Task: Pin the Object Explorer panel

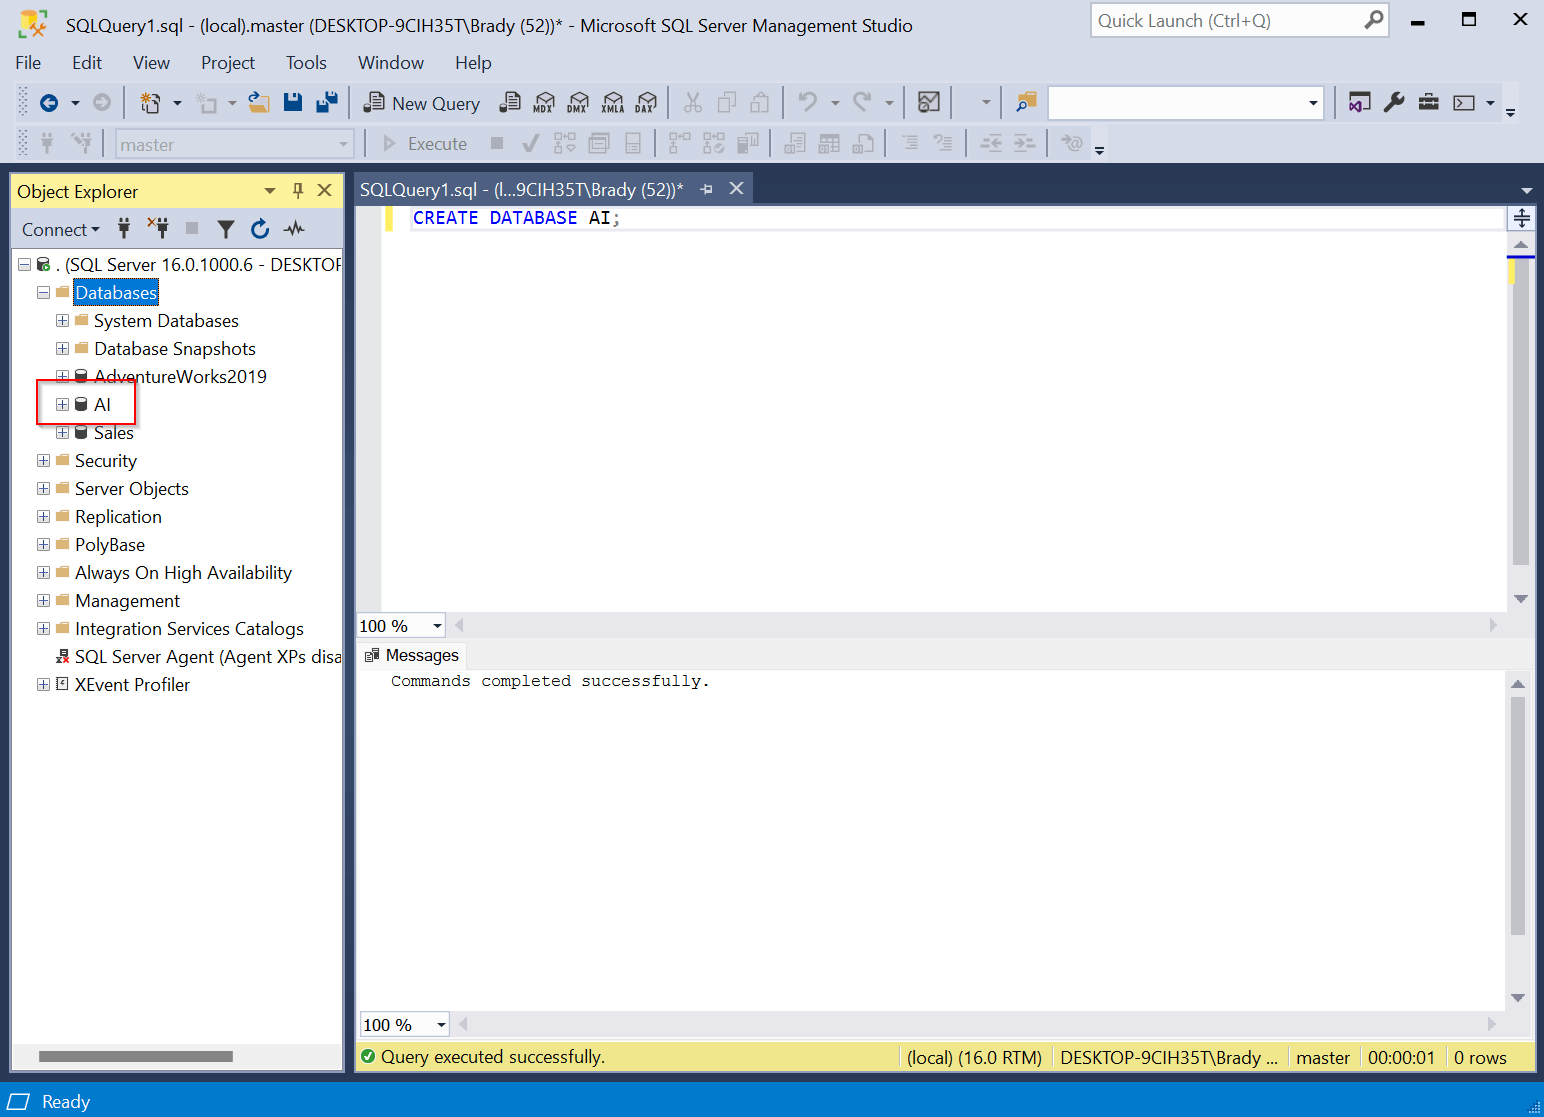Action: 297,190
